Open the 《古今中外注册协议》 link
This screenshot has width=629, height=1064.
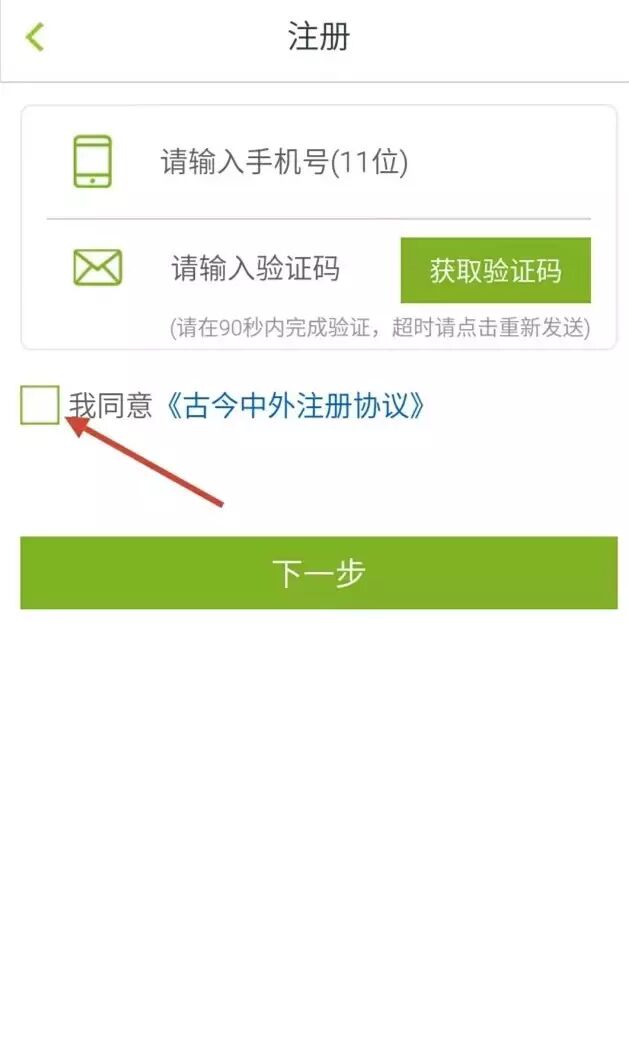pyautogui.click(x=295, y=406)
